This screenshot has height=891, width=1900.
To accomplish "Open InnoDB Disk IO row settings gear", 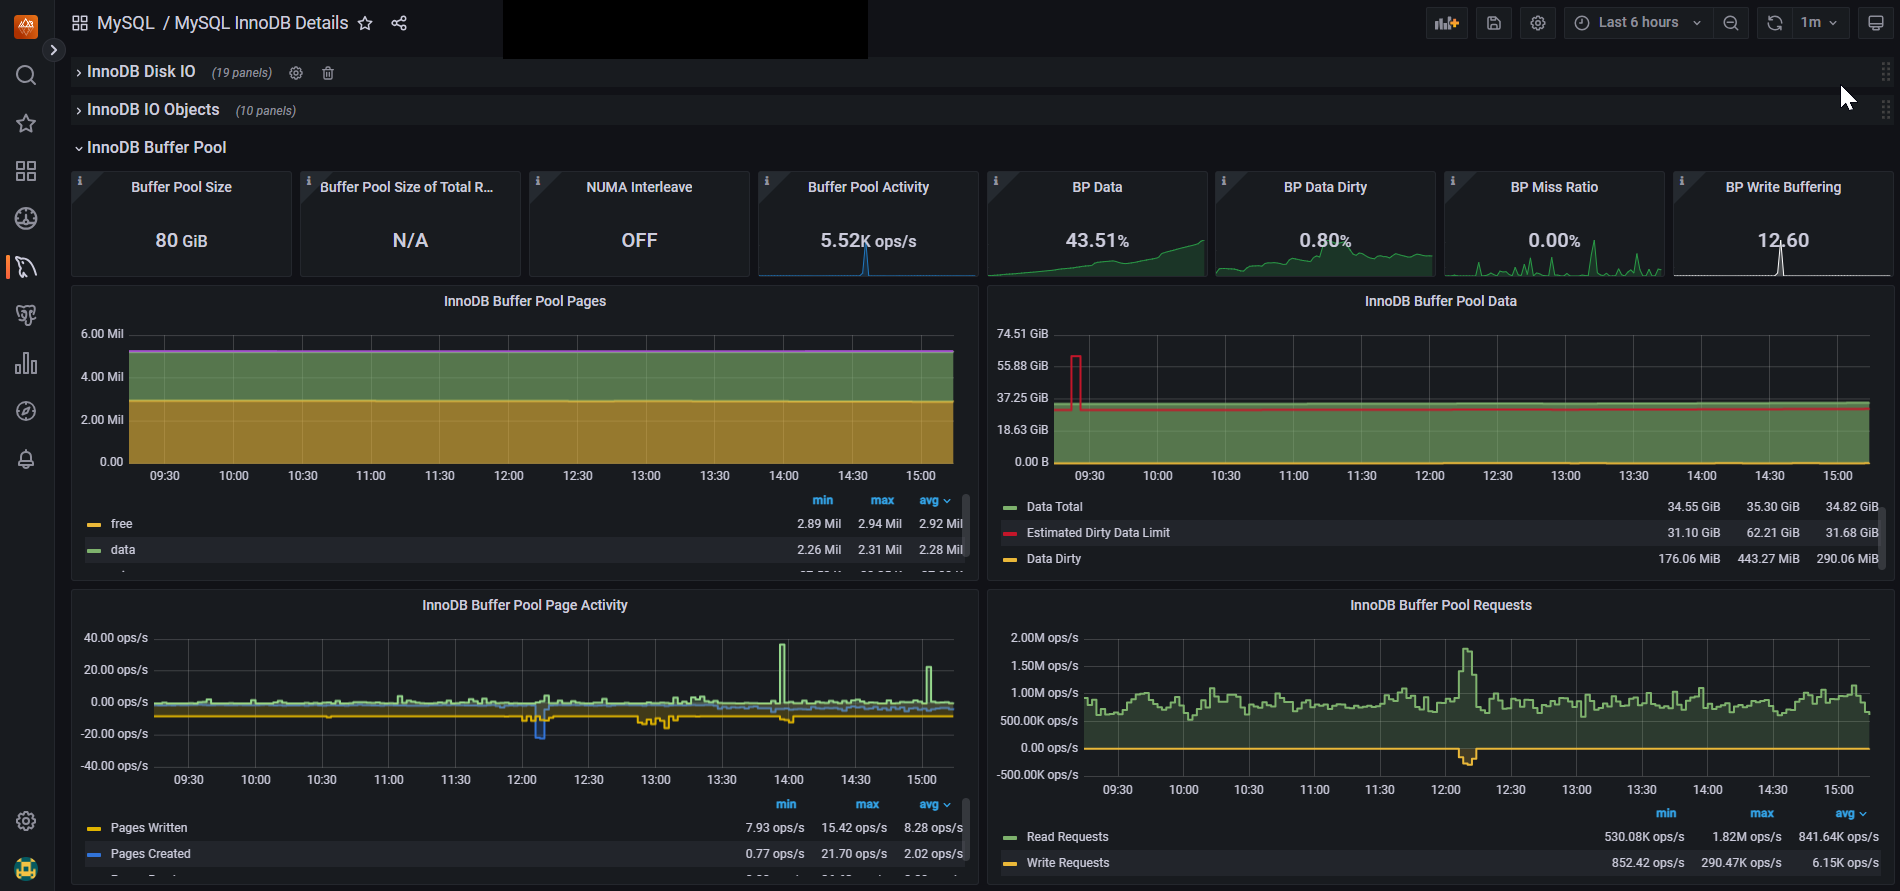I will (x=296, y=73).
